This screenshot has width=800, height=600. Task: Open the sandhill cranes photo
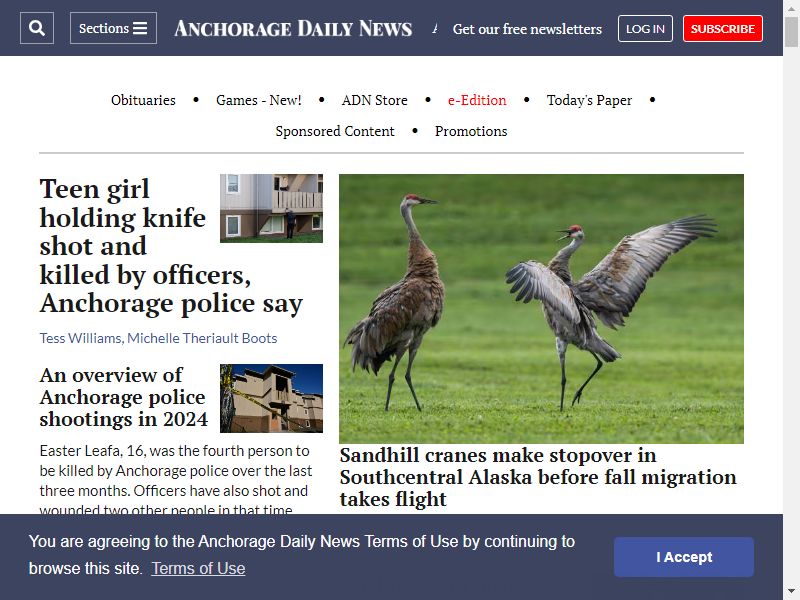(541, 309)
